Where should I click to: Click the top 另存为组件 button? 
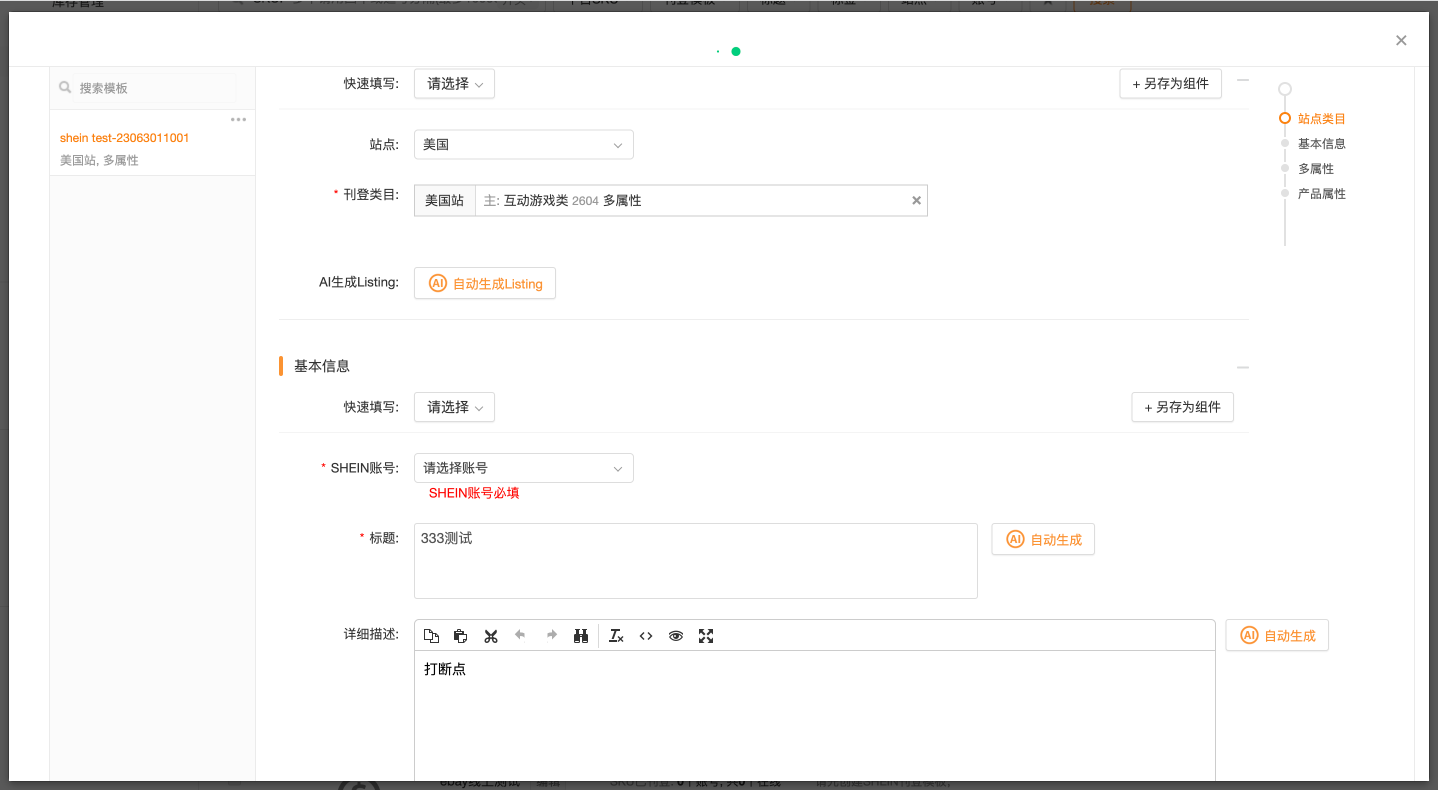(1170, 85)
